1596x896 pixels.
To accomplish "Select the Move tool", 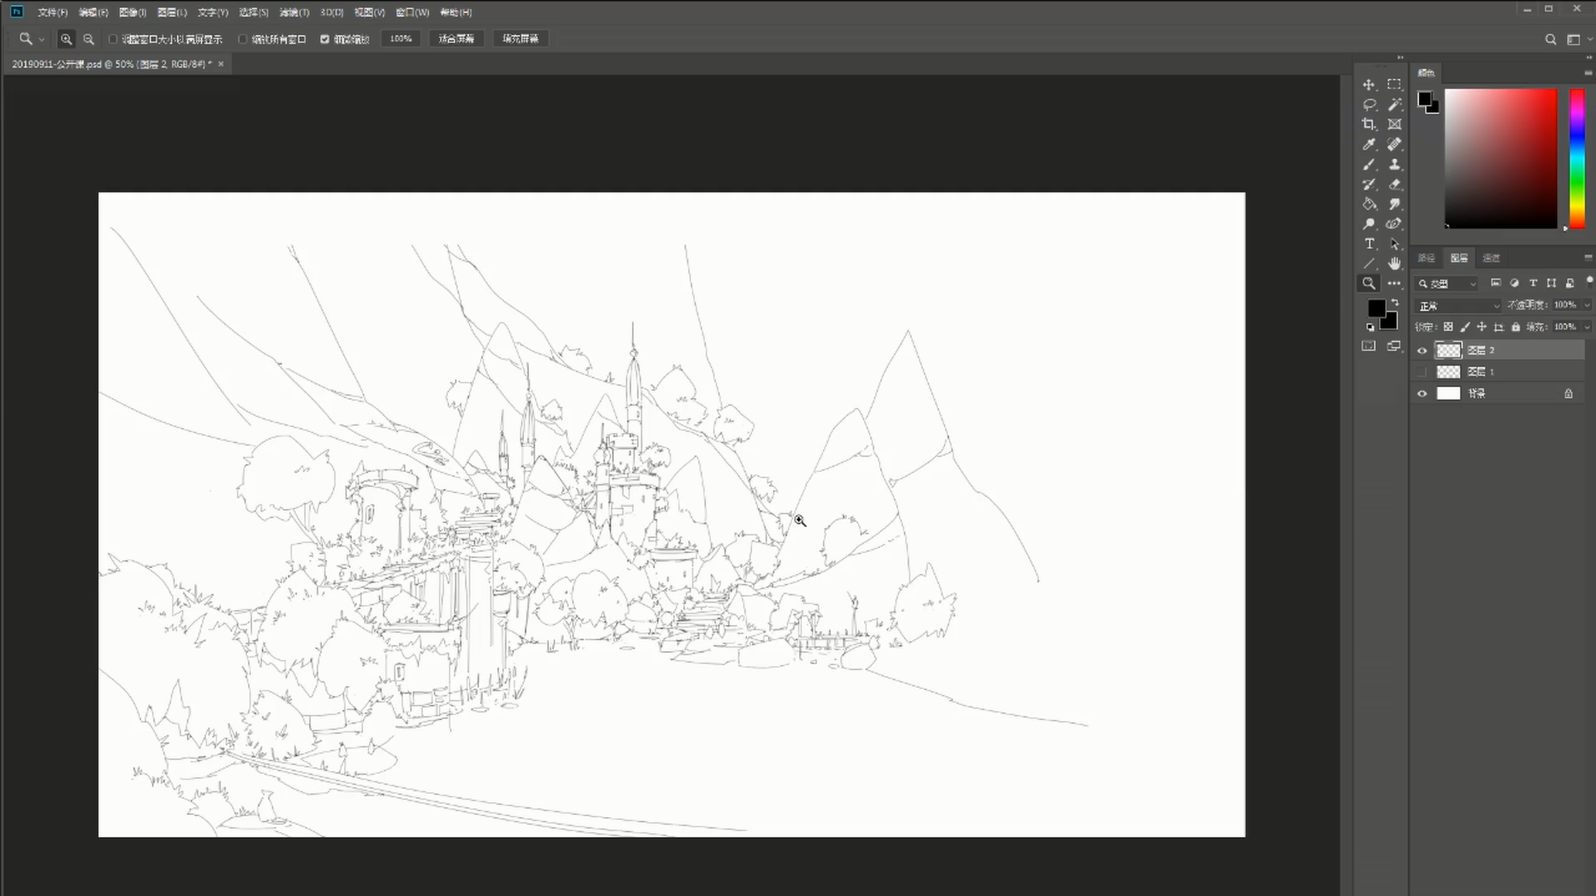I will pos(1369,85).
